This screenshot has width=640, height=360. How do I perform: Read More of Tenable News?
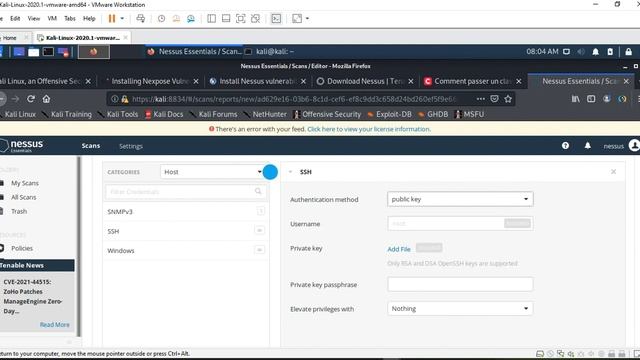pos(54,325)
